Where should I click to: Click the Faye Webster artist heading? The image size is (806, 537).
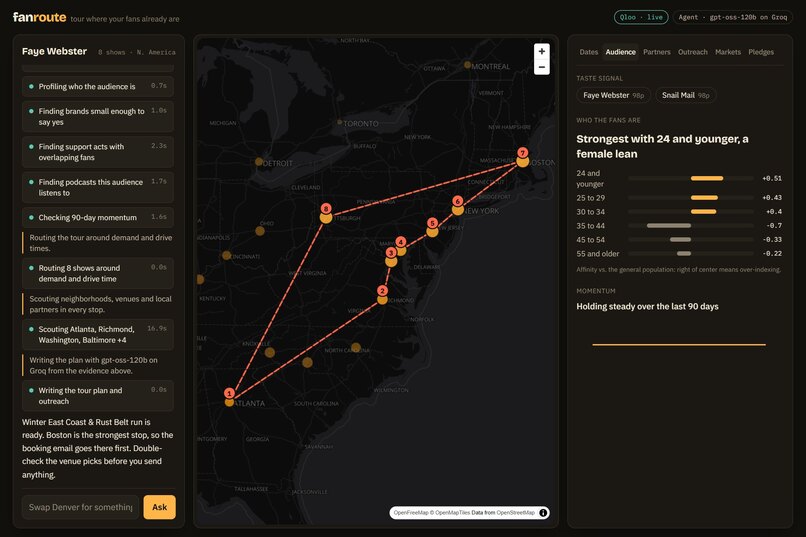point(54,51)
